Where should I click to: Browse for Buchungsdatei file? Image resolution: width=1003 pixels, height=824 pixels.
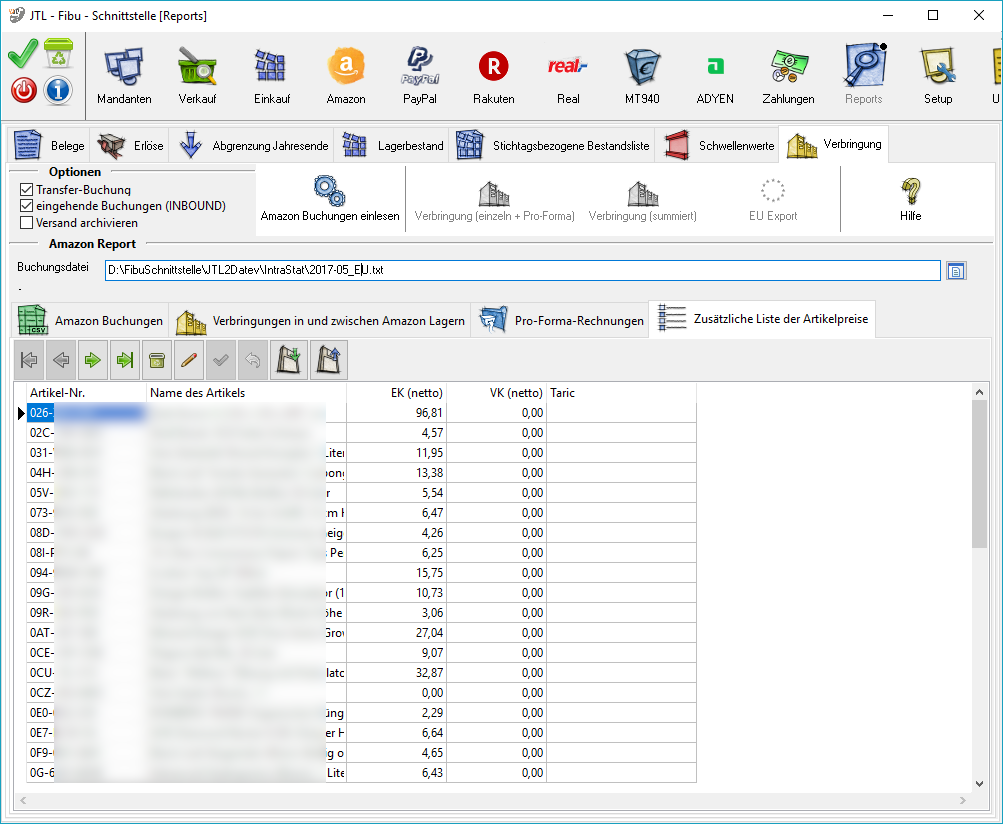click(x=956, y=271)
